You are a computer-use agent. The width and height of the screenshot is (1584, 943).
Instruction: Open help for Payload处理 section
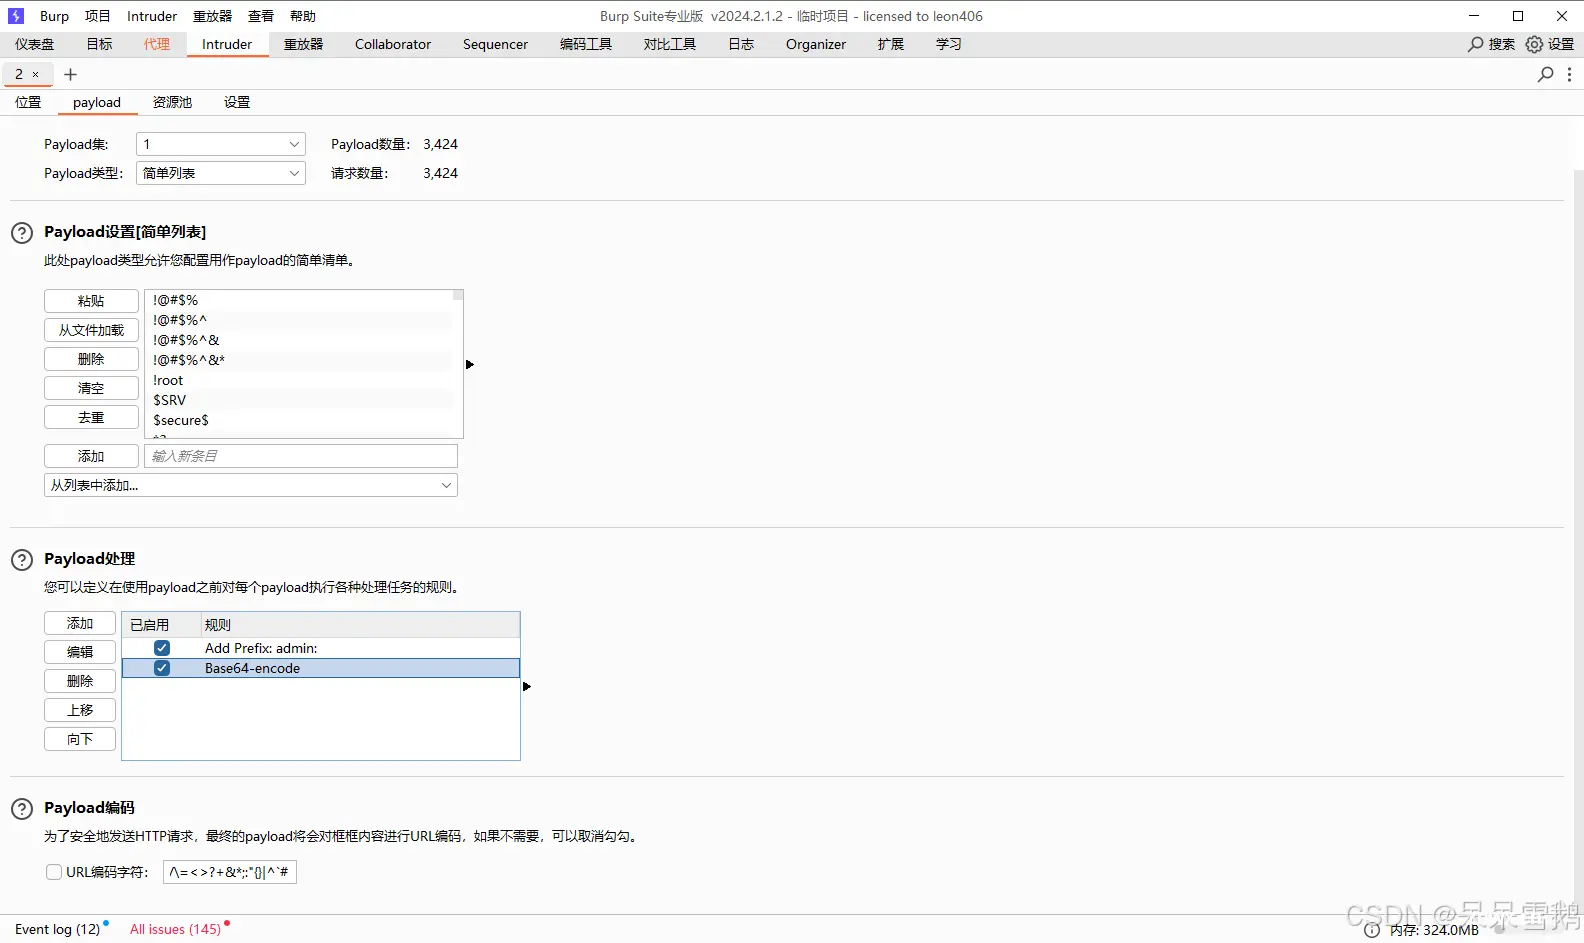(22, 560)
